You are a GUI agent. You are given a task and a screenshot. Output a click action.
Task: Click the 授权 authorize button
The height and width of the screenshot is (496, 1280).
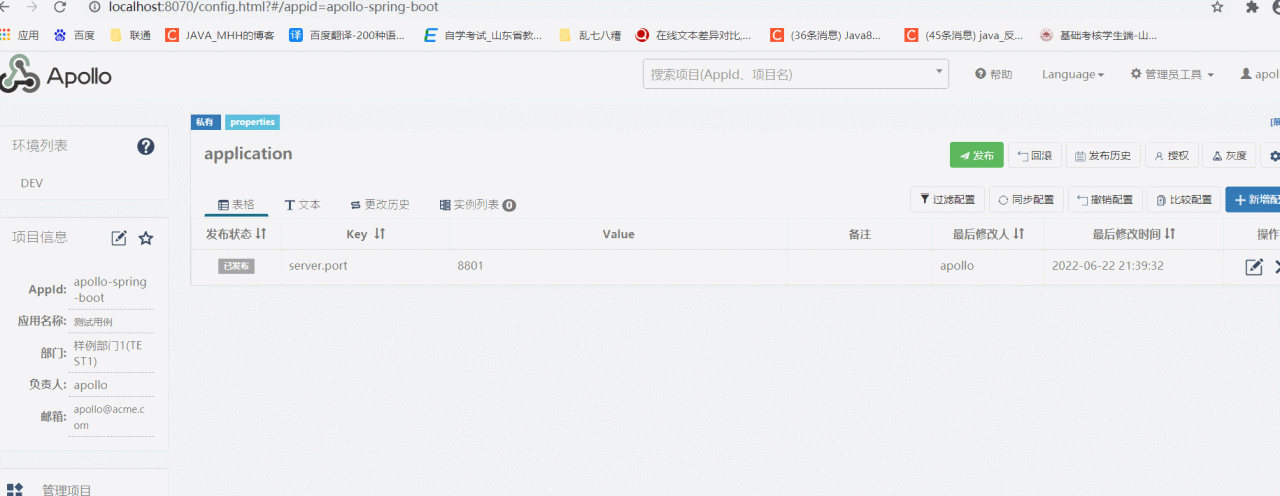[x=1171, y=155]
